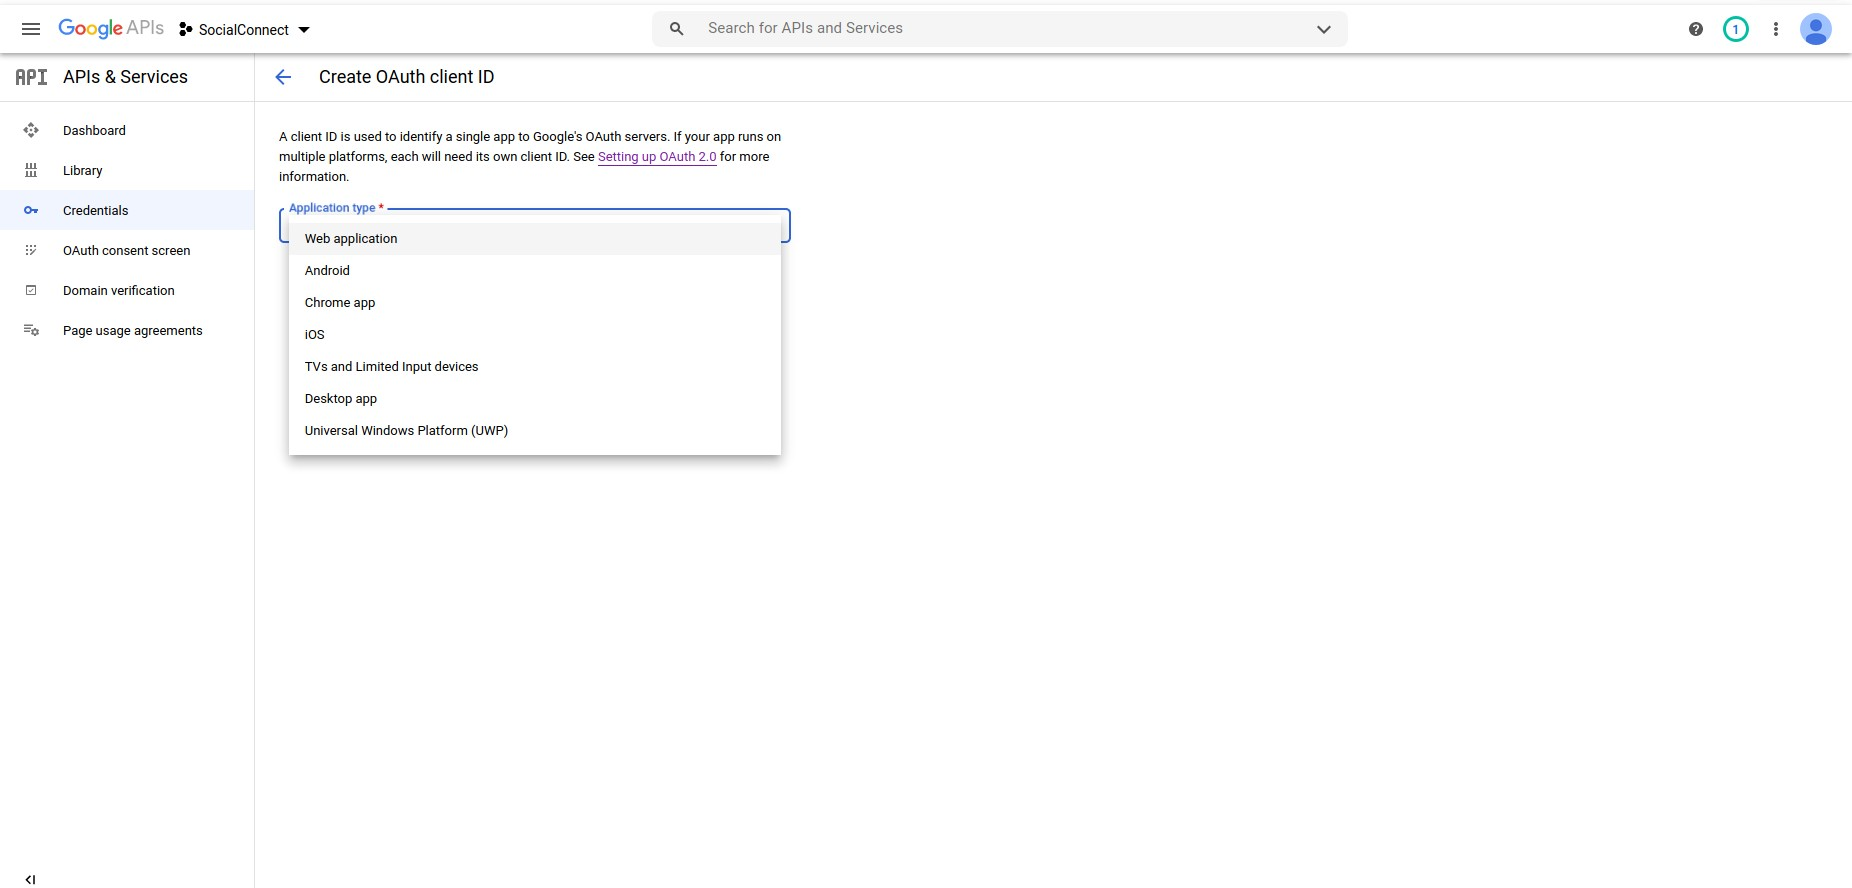Viewport: 1852px width, 888px height.
Task: Expand the SocialConnect project selector
Action: click(x=245, y=30)
